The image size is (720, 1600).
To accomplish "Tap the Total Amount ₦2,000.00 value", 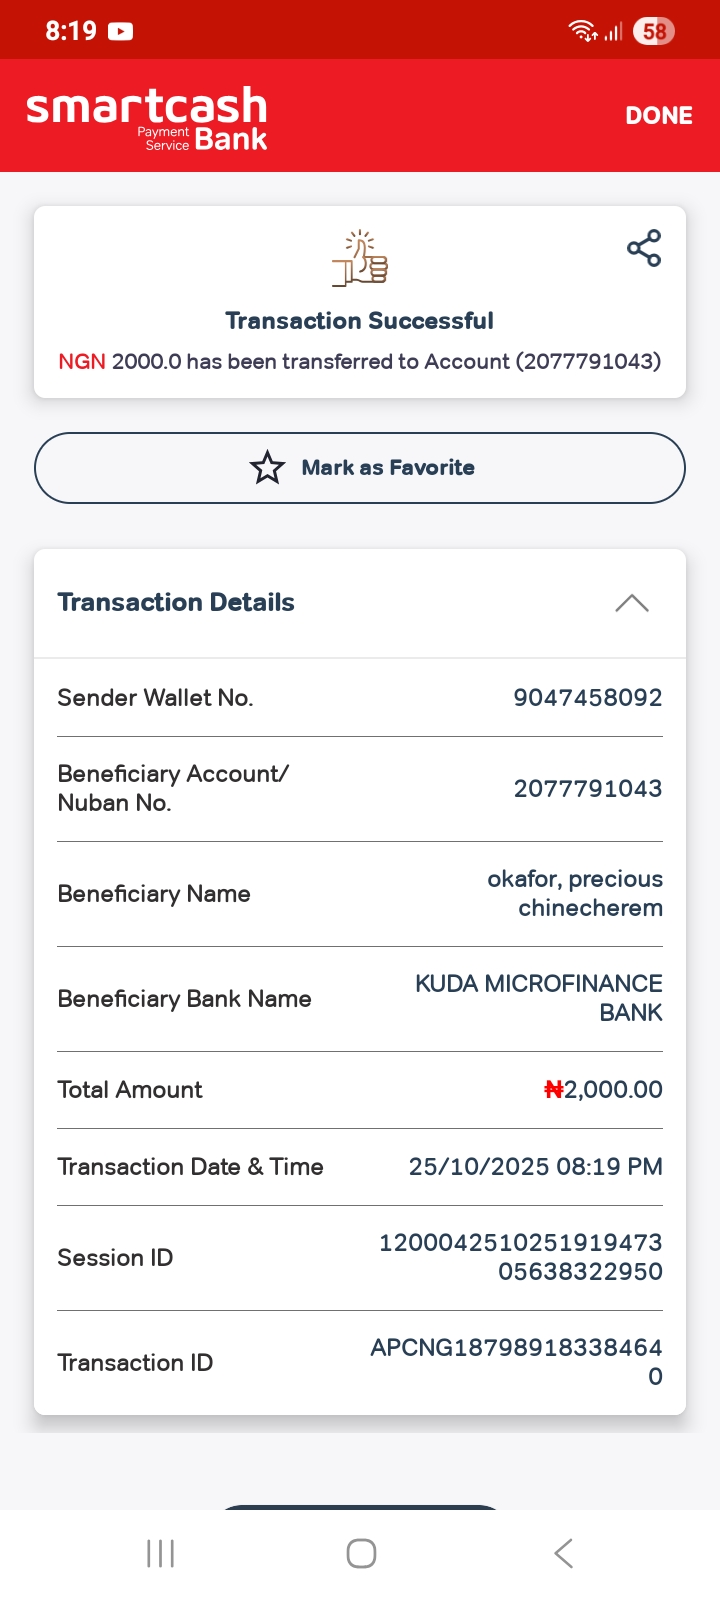I will pos(603,1090).
